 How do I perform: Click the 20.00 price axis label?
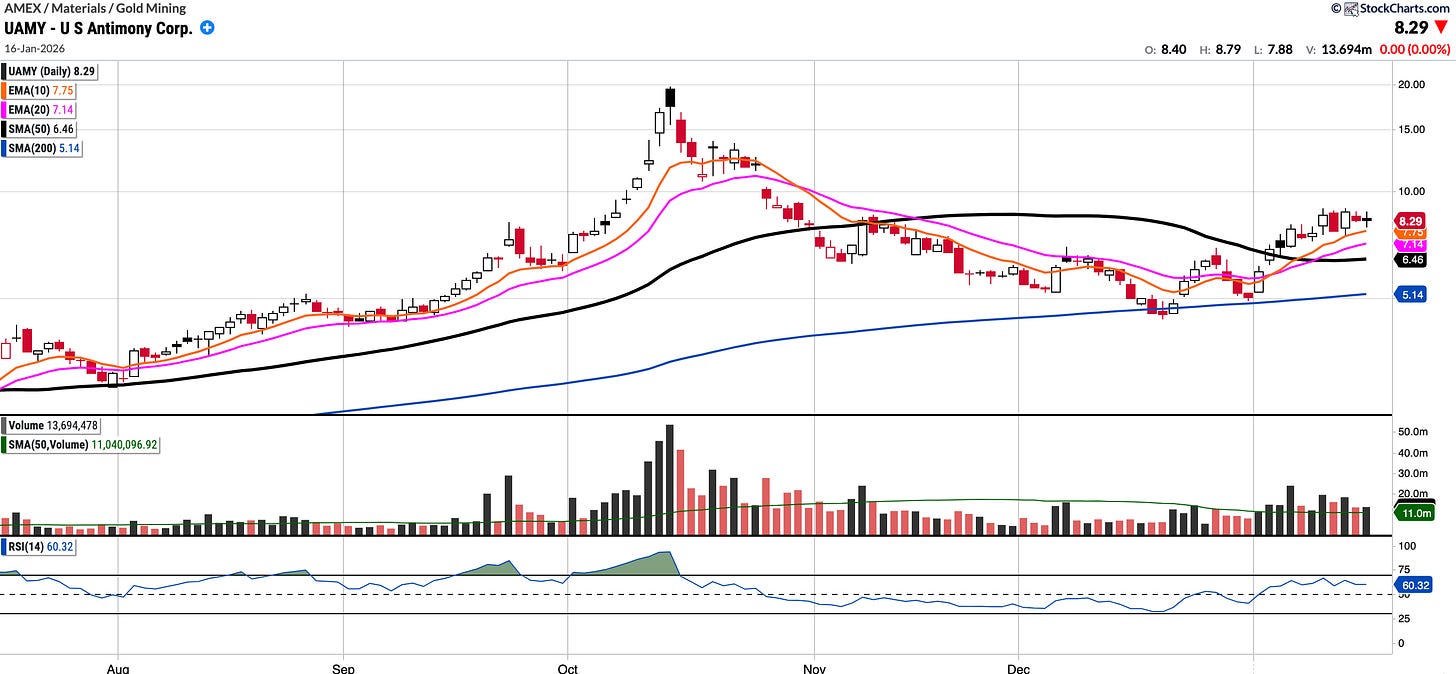[x=1411, y=85]
